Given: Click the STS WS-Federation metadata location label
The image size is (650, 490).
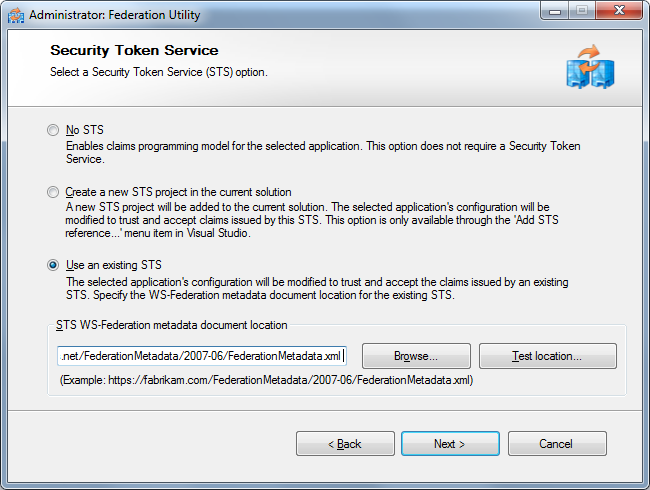Looking at the screenshot, I should [x=170, y=325].
